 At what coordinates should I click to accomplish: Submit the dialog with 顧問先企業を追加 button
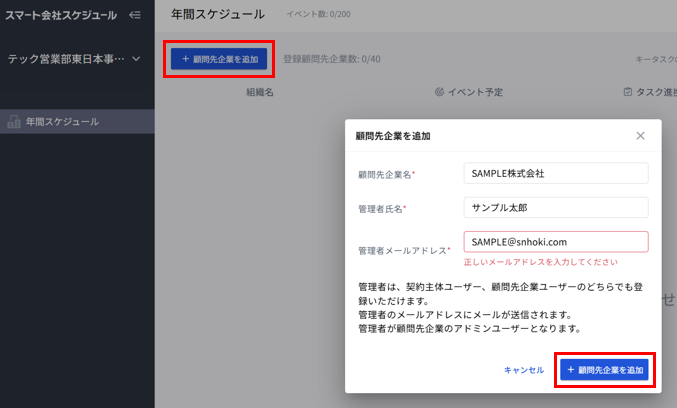pos(607,370)
